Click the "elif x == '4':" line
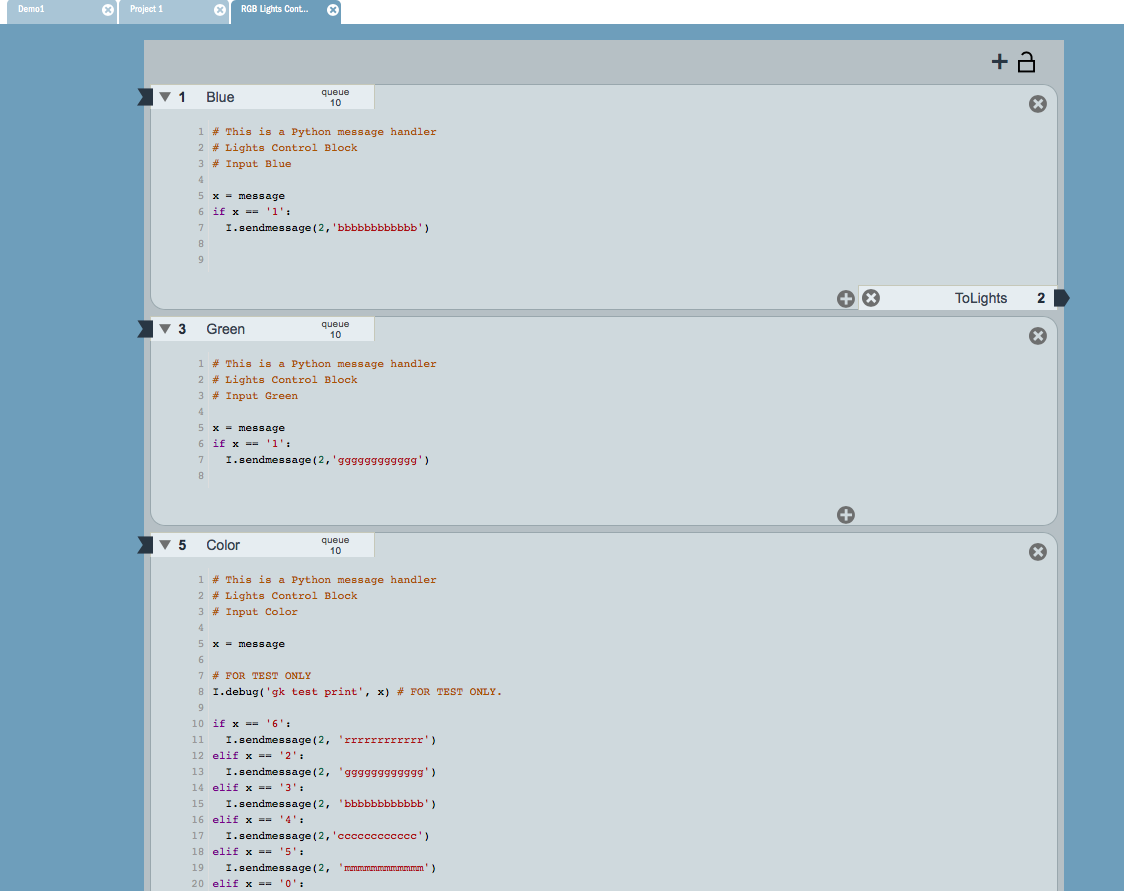The height and width of the screenshot is (891, 1124). [x=258, y=820]
